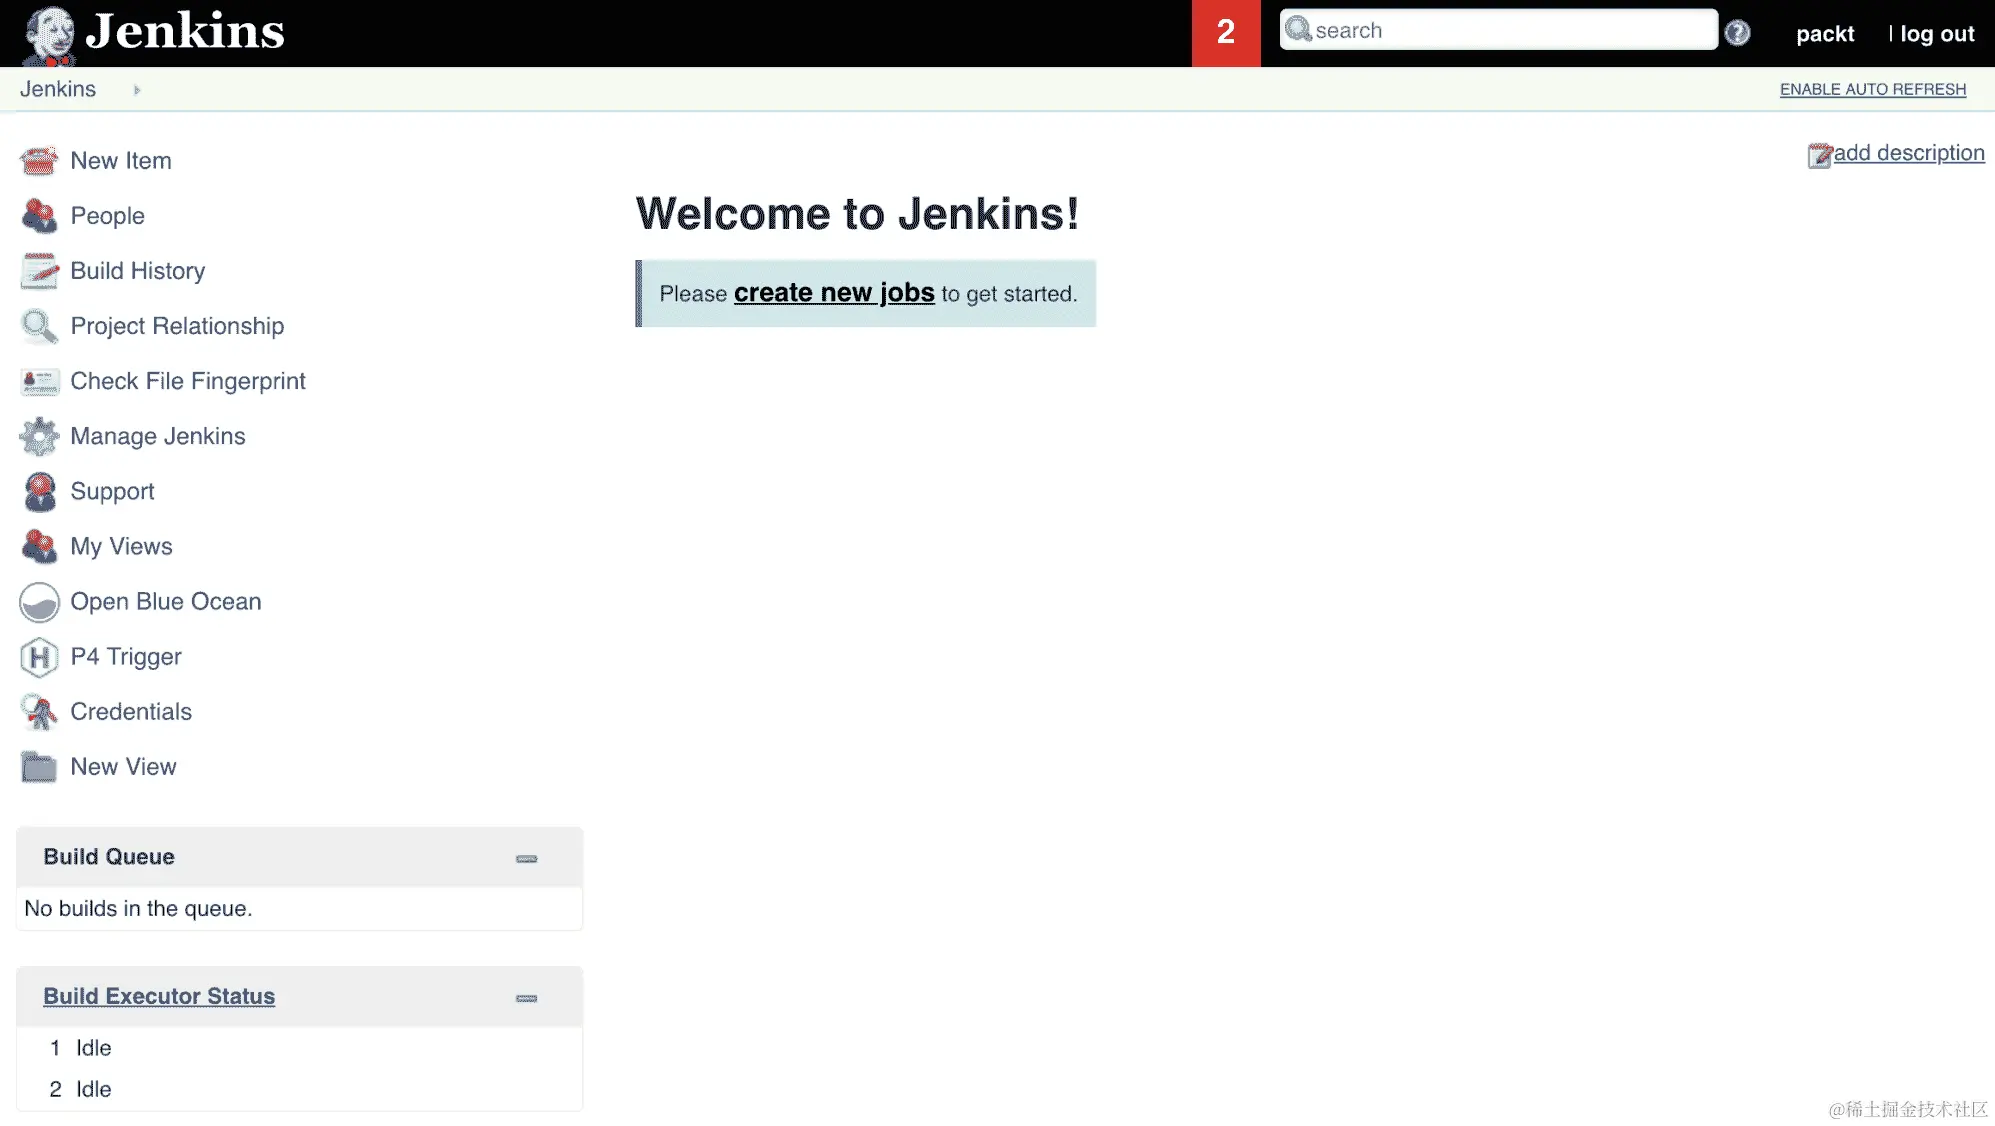Focus the search input field

(x=1510, y=31)
